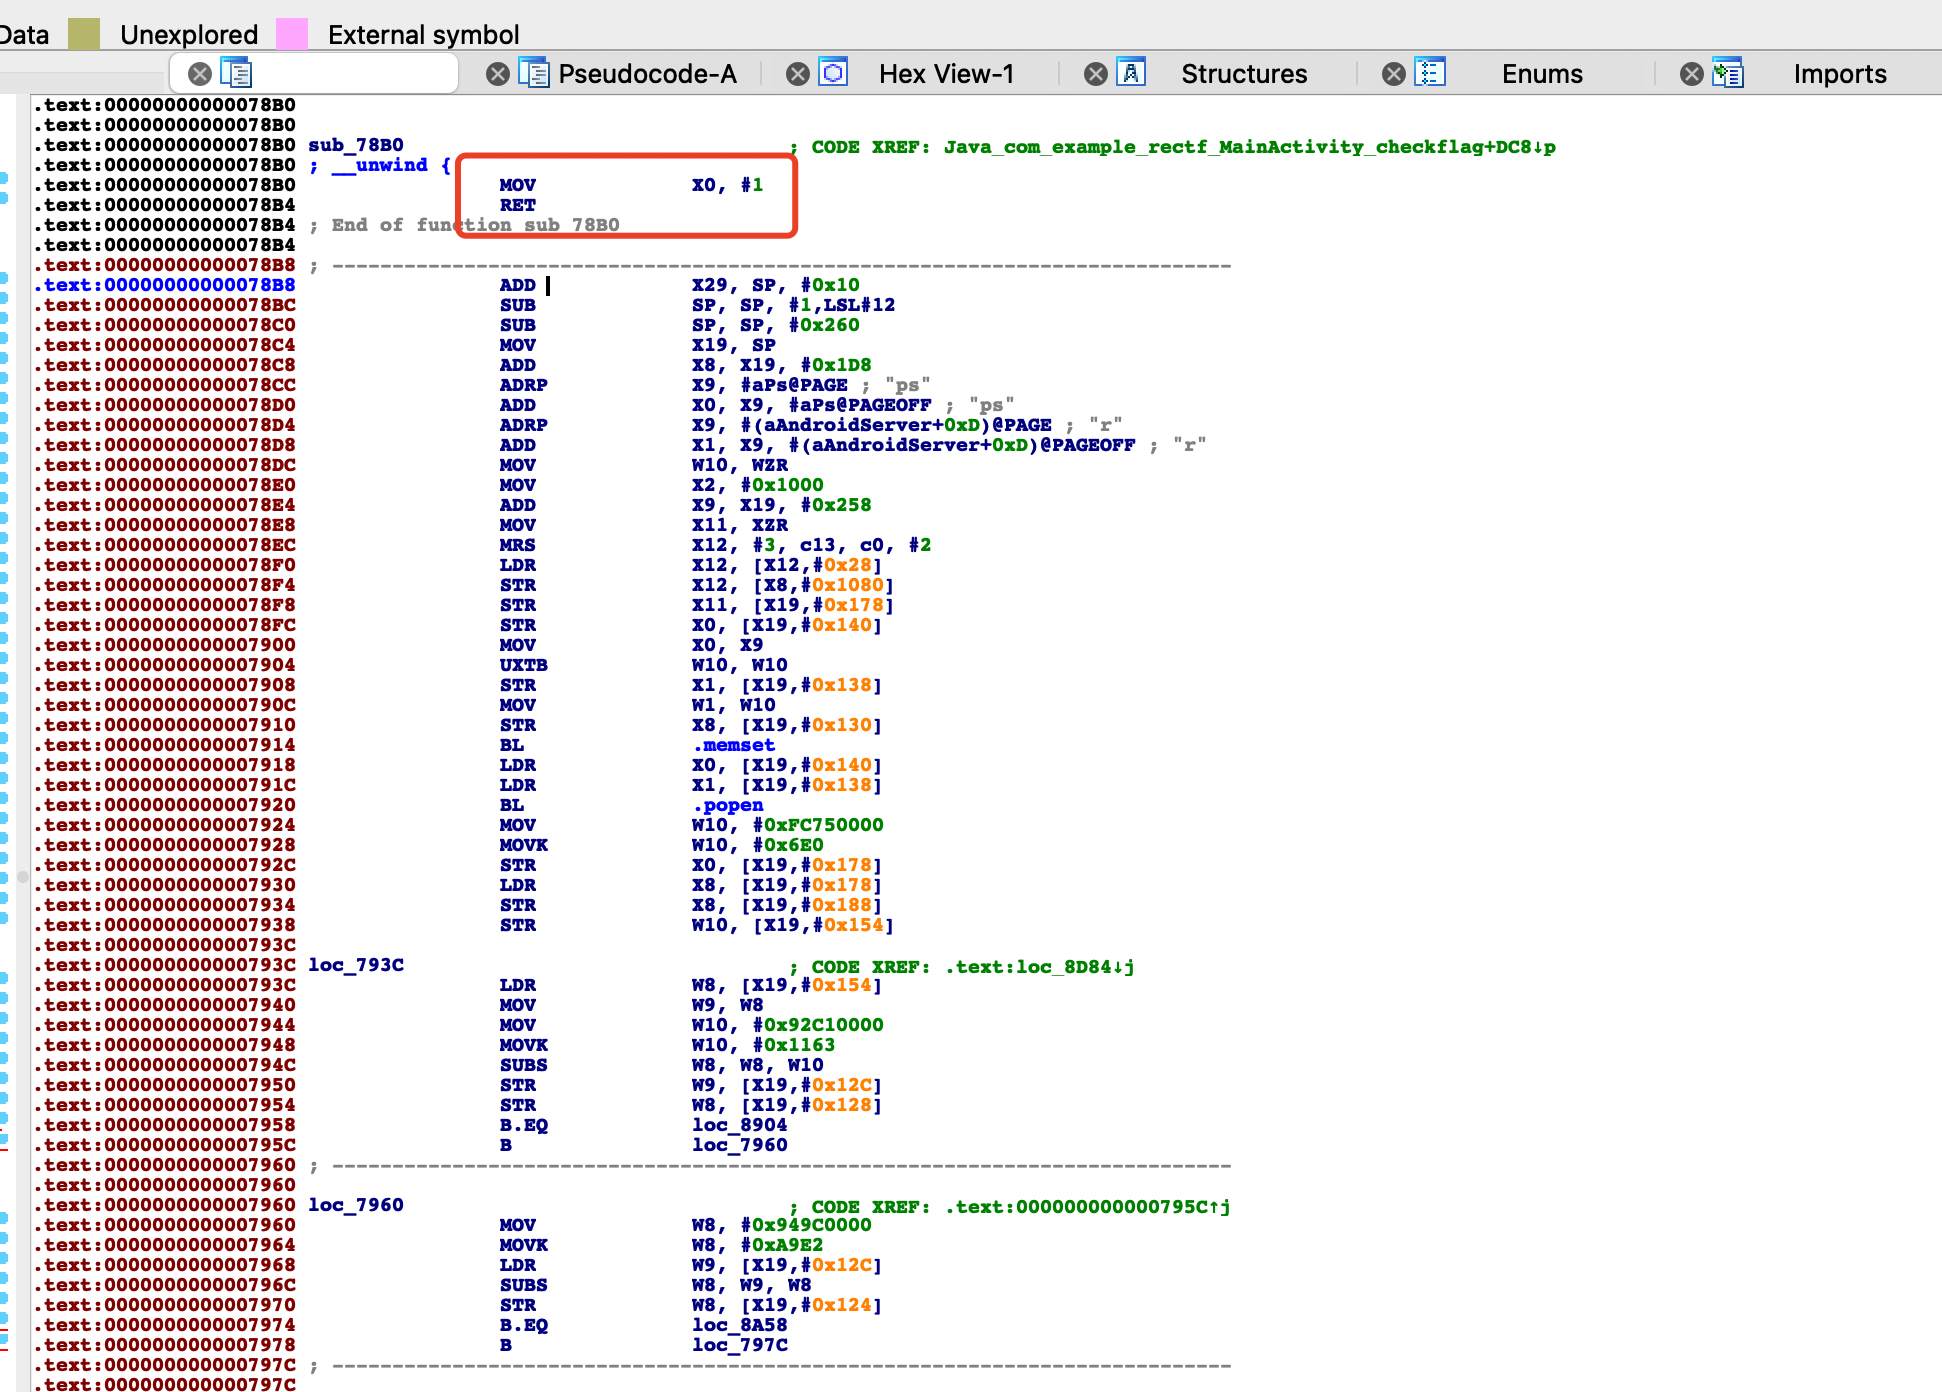Jump to loc_8904 branch target
The width and height of the screenshot is (1942, 1392).
[x=739, y=1125]
